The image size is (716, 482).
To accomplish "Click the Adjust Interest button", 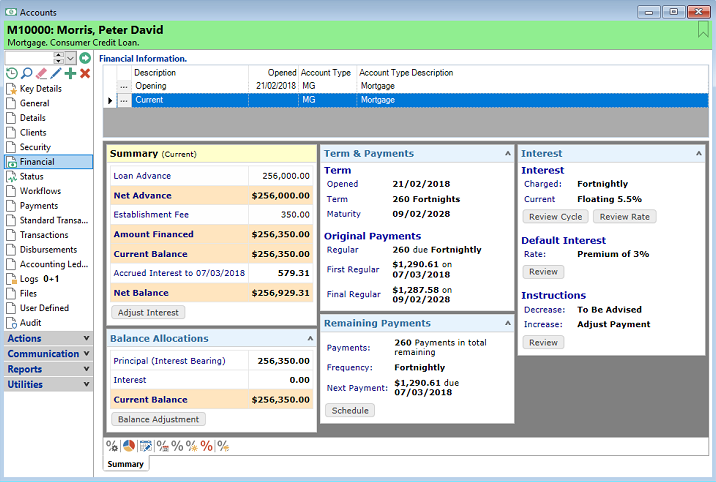I will pos(148,312).
